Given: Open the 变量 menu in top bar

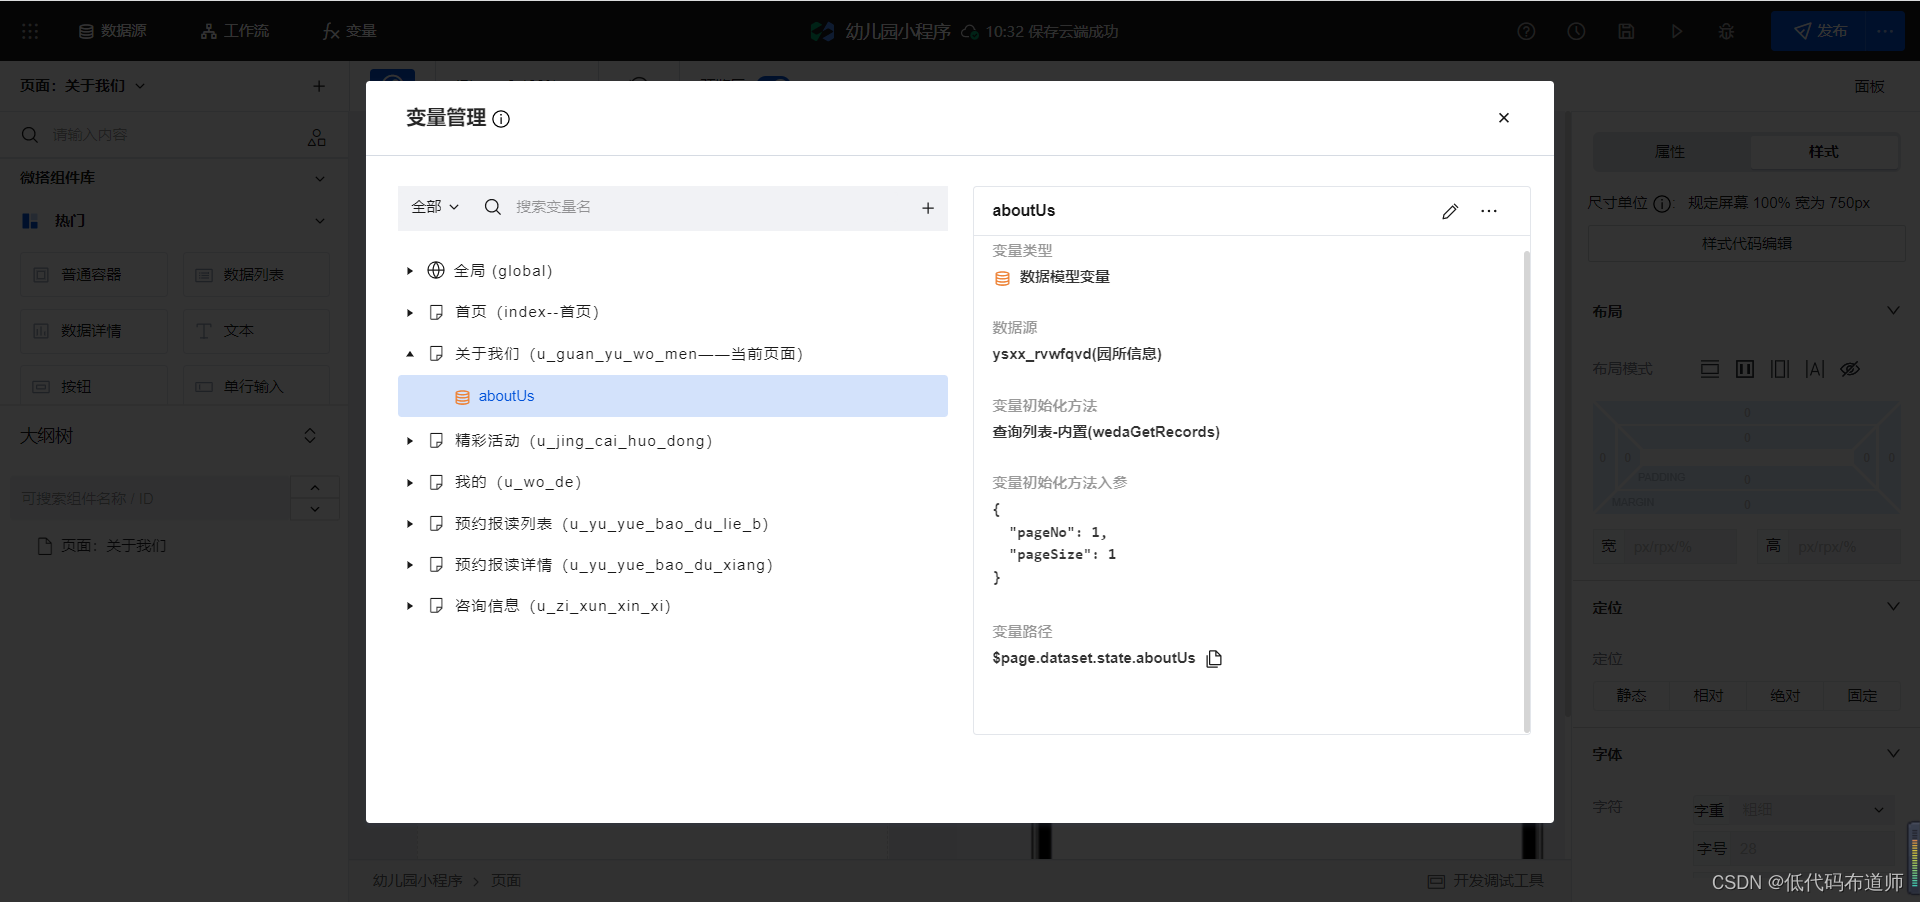Looking at the screenshot, I should (349, 31).
